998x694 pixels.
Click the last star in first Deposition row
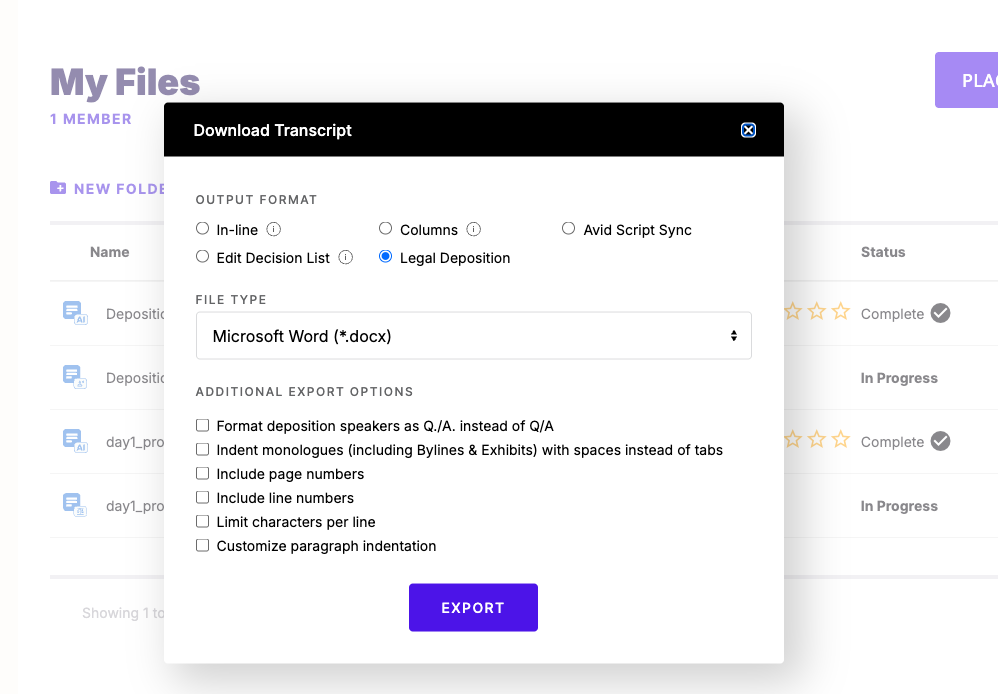click(x=841, y=311)
